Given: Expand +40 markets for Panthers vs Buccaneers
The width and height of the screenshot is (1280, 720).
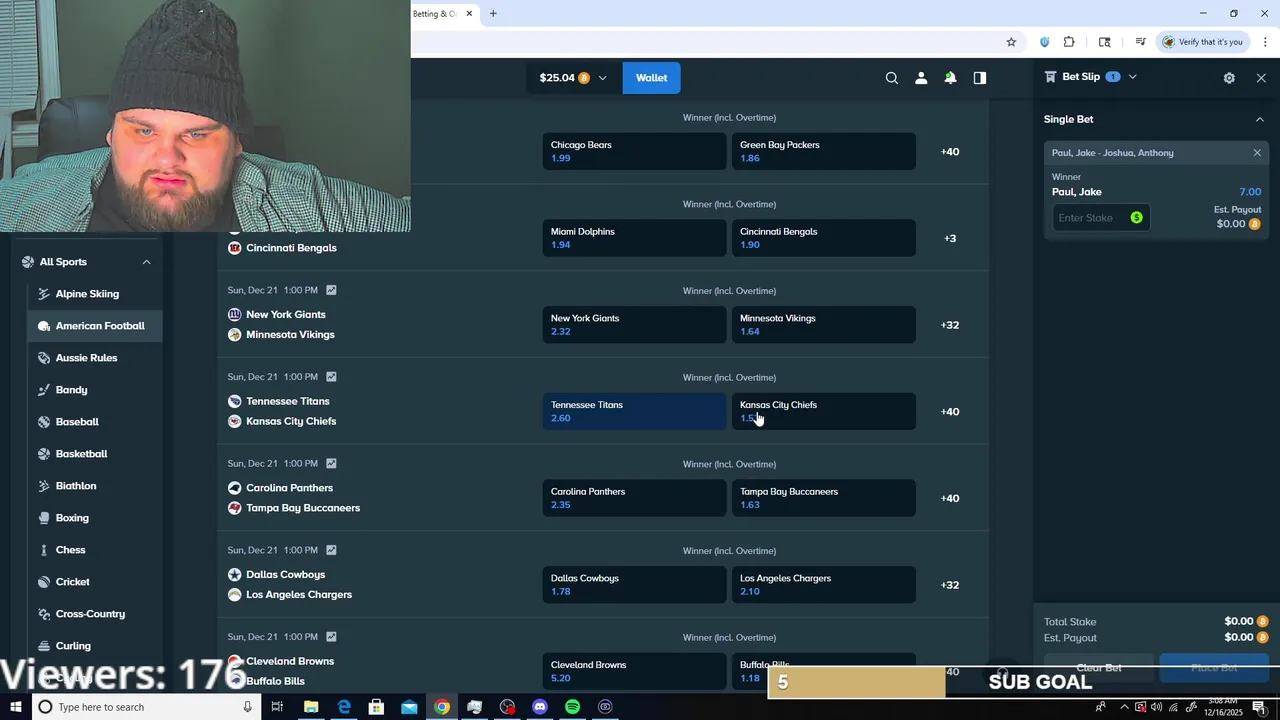Looking at the screenshot, I should point(950,498).
